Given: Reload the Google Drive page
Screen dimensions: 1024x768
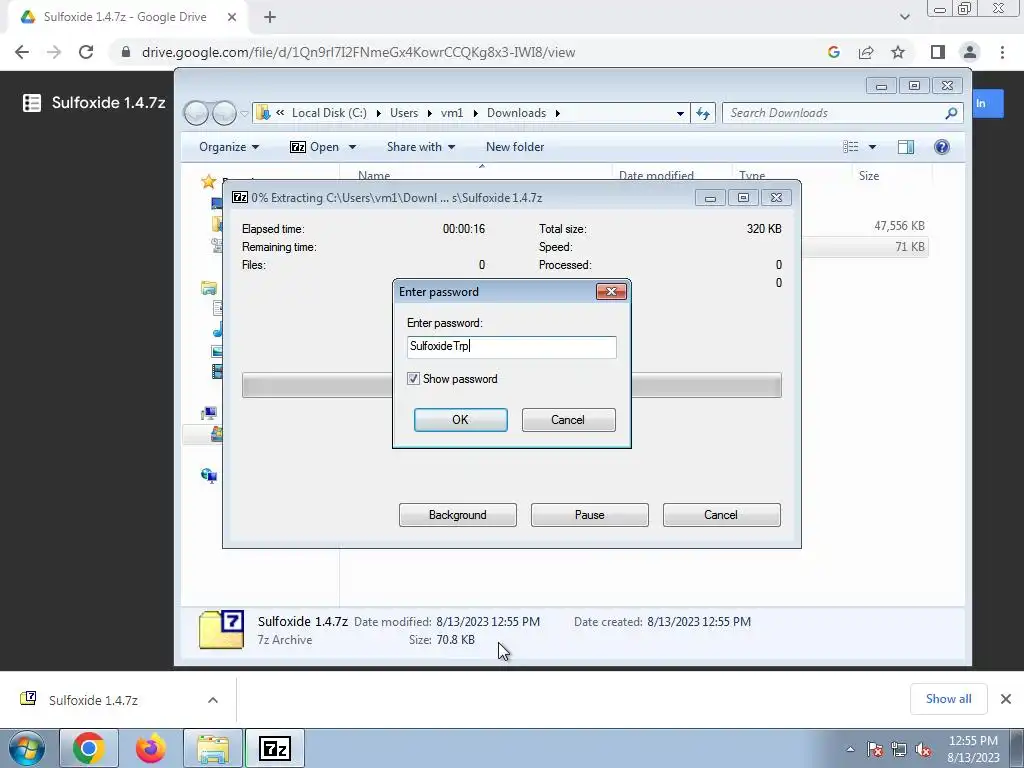Looking at the screenshot, I should [86, 52].
